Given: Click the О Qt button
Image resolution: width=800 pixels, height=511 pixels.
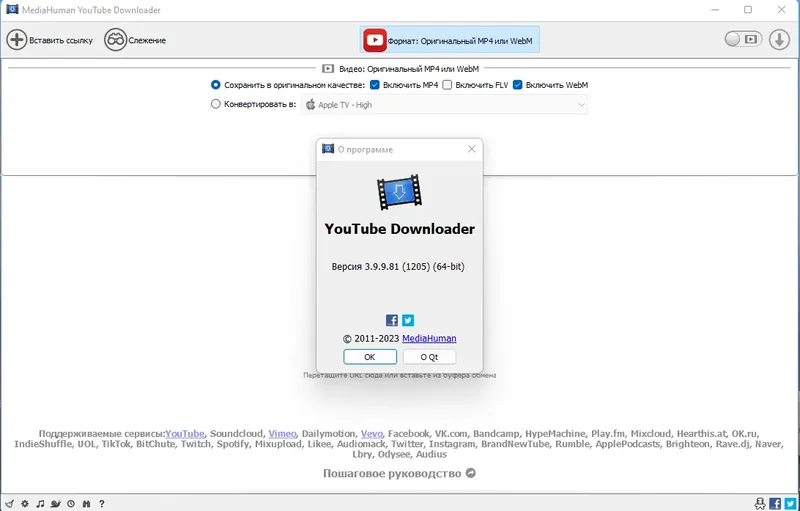Looking at the screenshot, I should [x=429, y=357].
